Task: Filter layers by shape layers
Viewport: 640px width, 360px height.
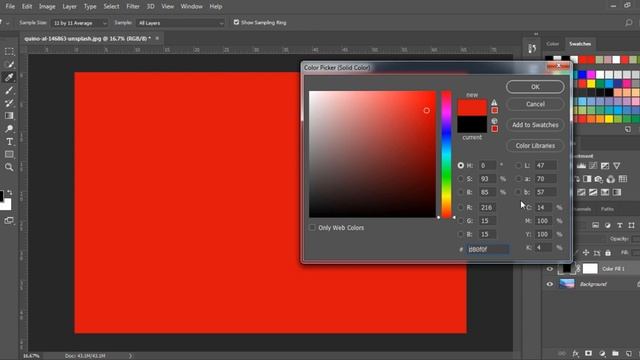Action: pyautogui.click(x=631, y=225)
